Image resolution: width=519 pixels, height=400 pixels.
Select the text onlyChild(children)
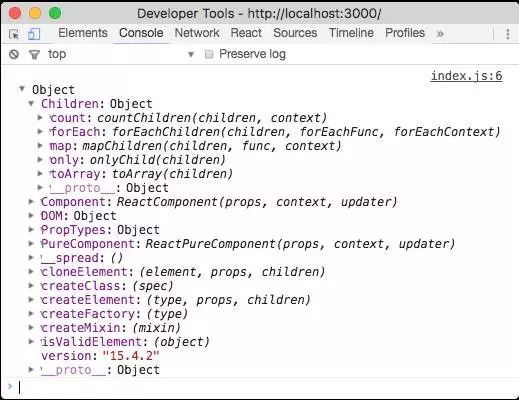pos(158,160)
